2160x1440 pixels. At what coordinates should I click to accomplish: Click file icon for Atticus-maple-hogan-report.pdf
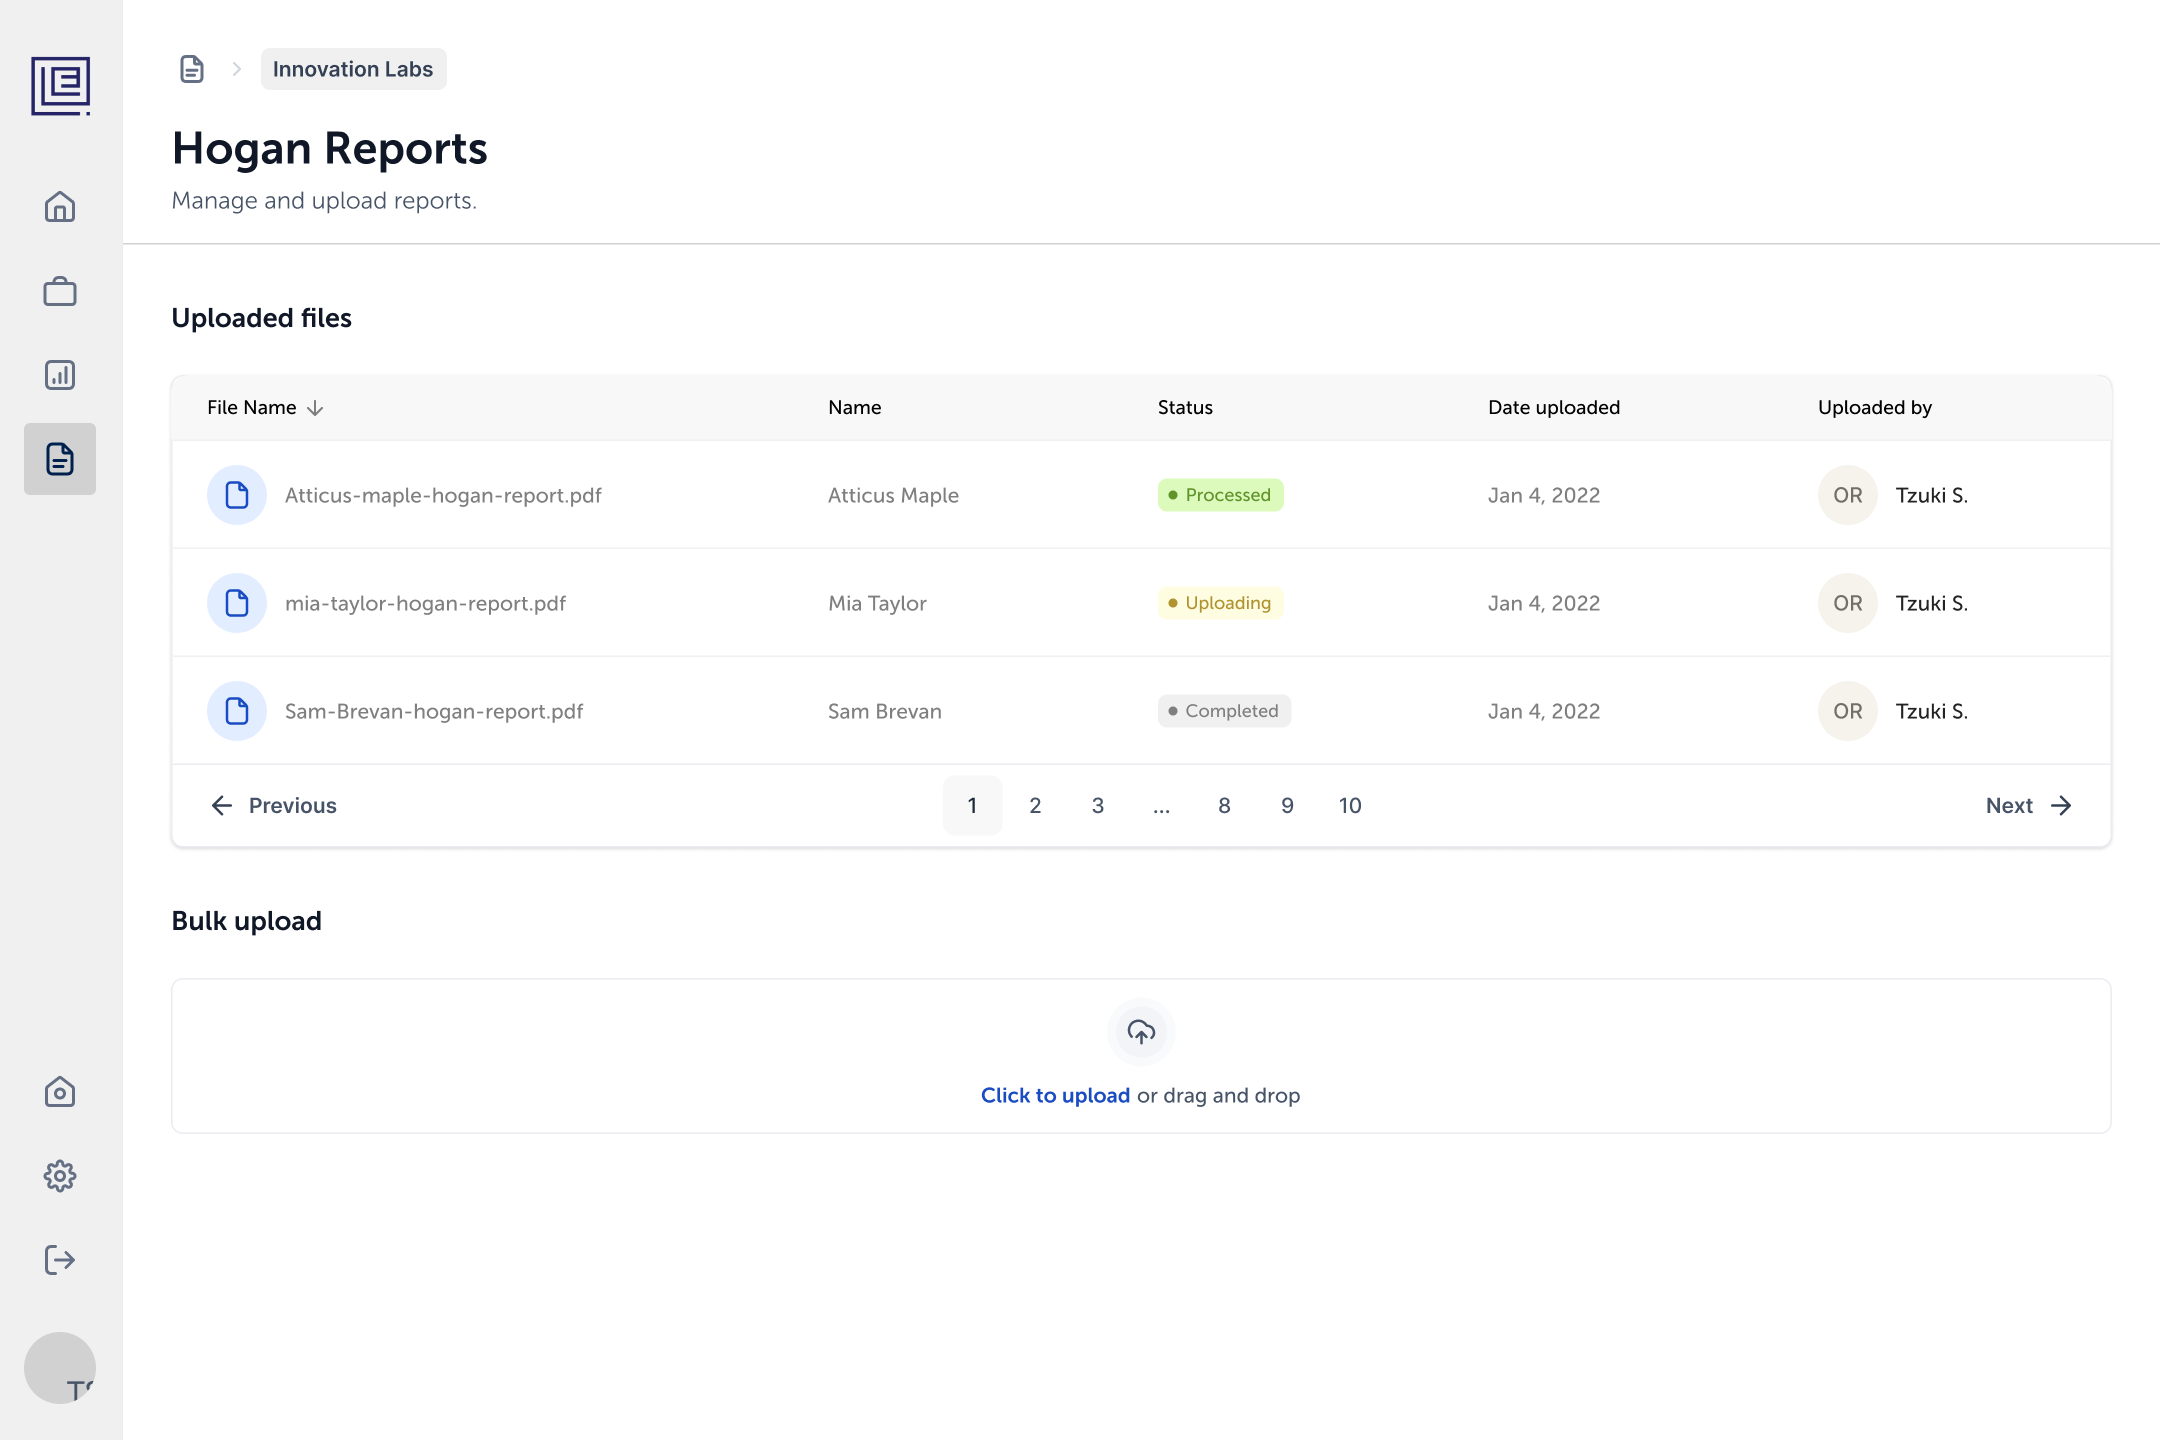tap(237, 495)
